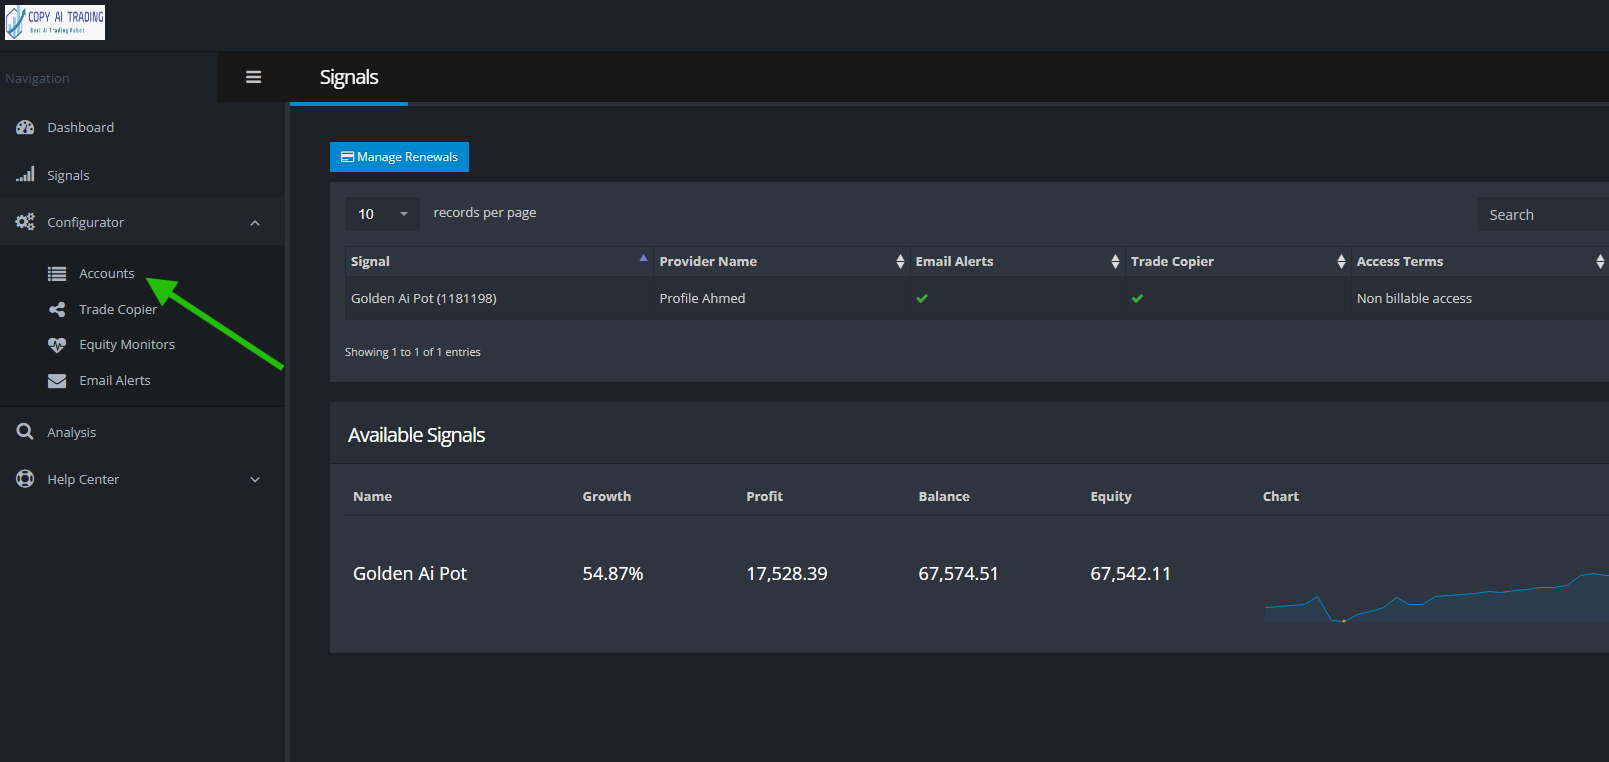This screenshot has height=762, width=1609.
Task: Click the Equity Monitors heartbeat icon
Action: (57, 345)
